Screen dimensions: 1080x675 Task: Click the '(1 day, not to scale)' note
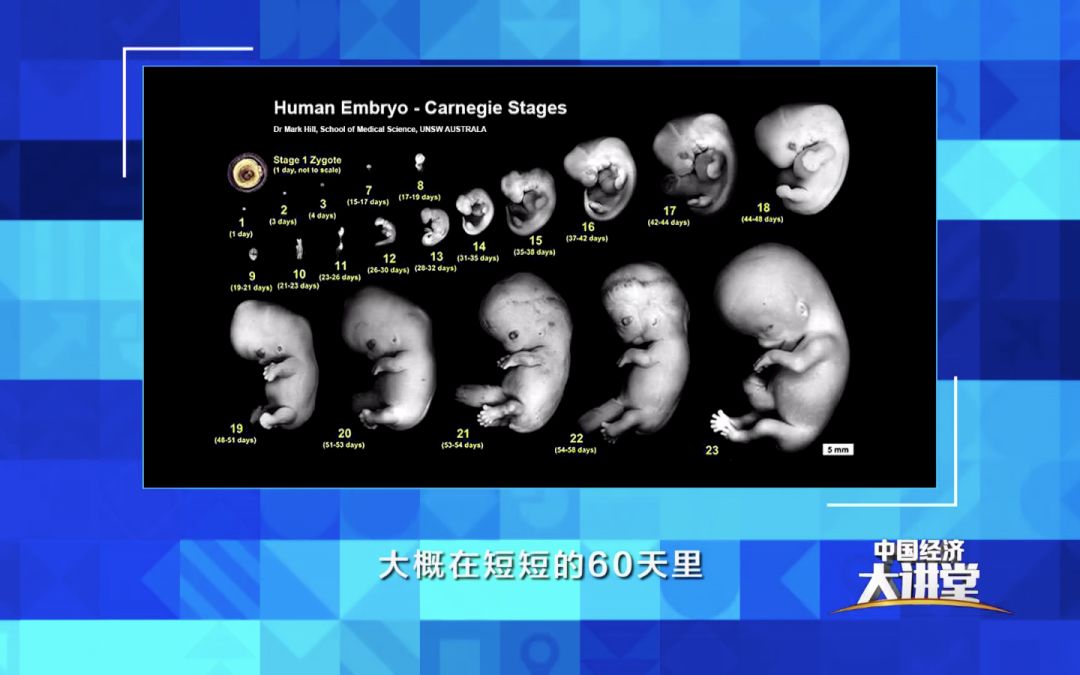pos(307,170)
